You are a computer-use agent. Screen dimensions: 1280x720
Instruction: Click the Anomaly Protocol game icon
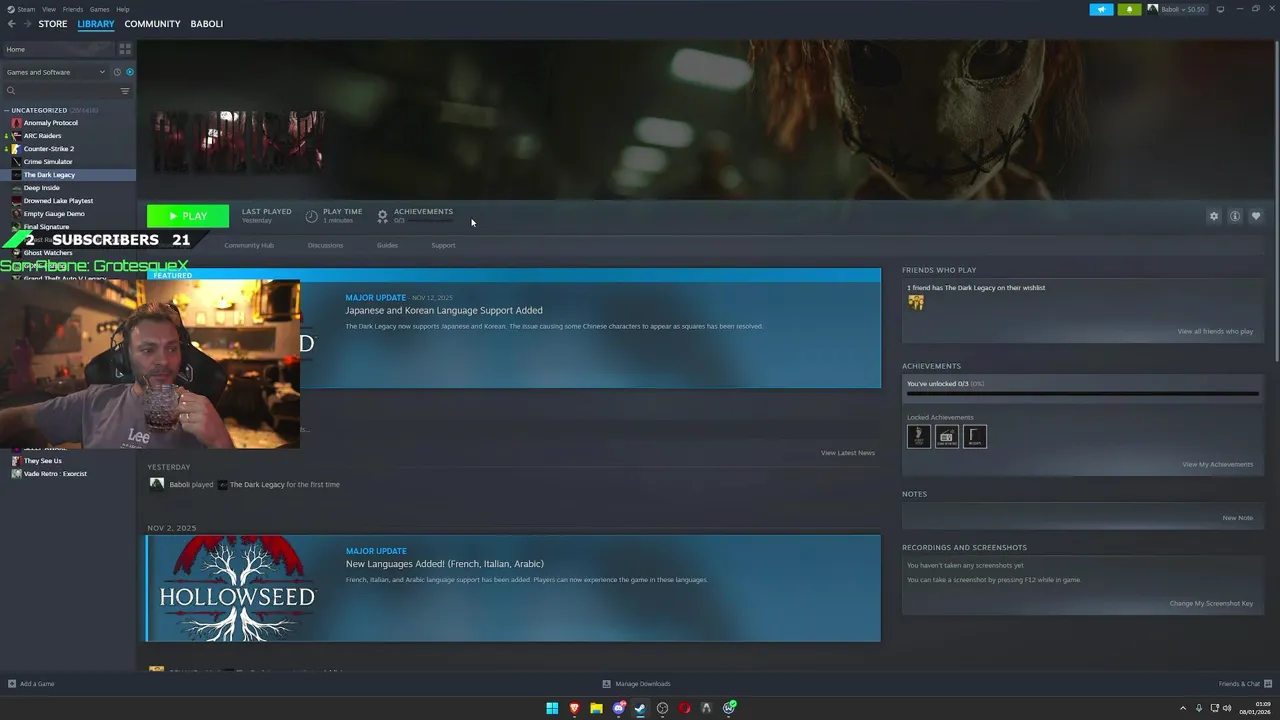click(16, 123)
